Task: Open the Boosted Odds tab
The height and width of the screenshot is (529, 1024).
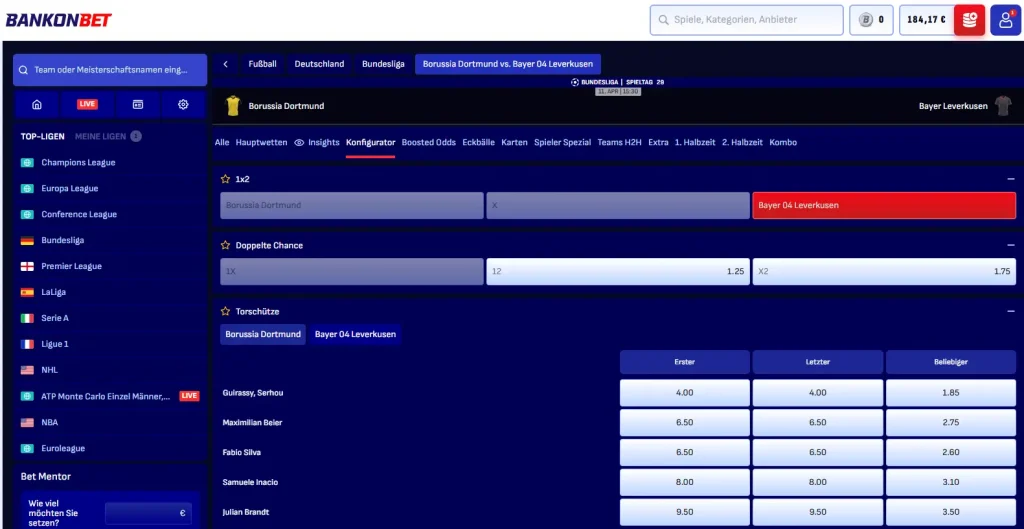Action: 428,142
